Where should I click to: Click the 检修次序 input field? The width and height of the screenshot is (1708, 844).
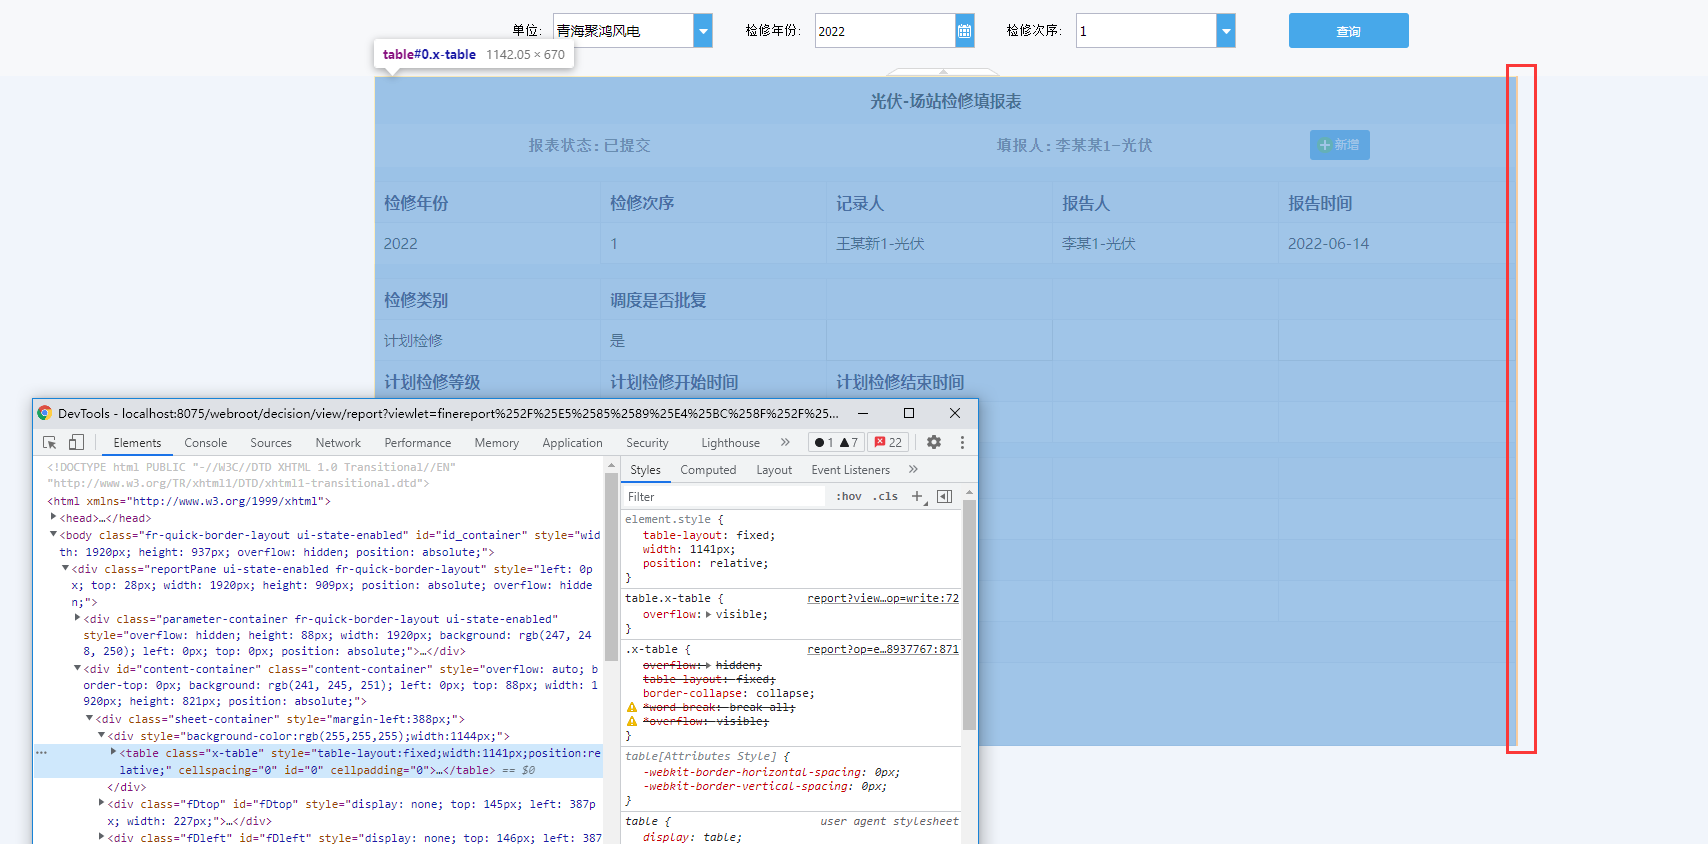(x=1146, y=31)
